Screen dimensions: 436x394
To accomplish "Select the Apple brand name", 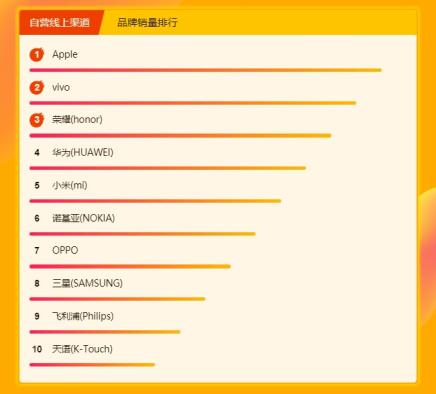I will click(x=65, y=54).
